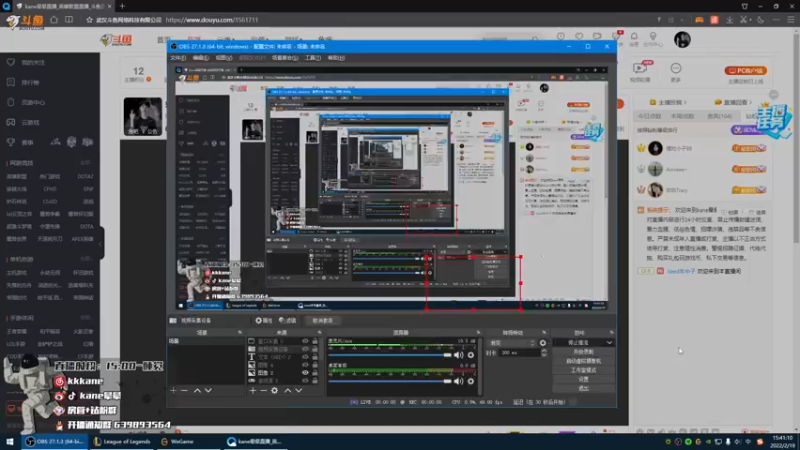The width and height of the screenshot is (800, 450).
Task: Open 创作中心 lightbulb icon in Douyu header
Action: click(x=653, y=36)
